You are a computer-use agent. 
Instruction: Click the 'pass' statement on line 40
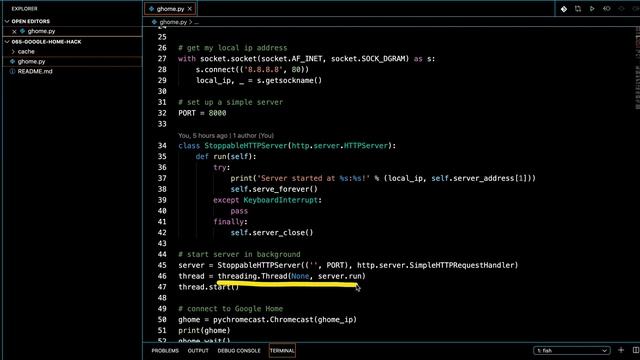[x=239, y=211]
